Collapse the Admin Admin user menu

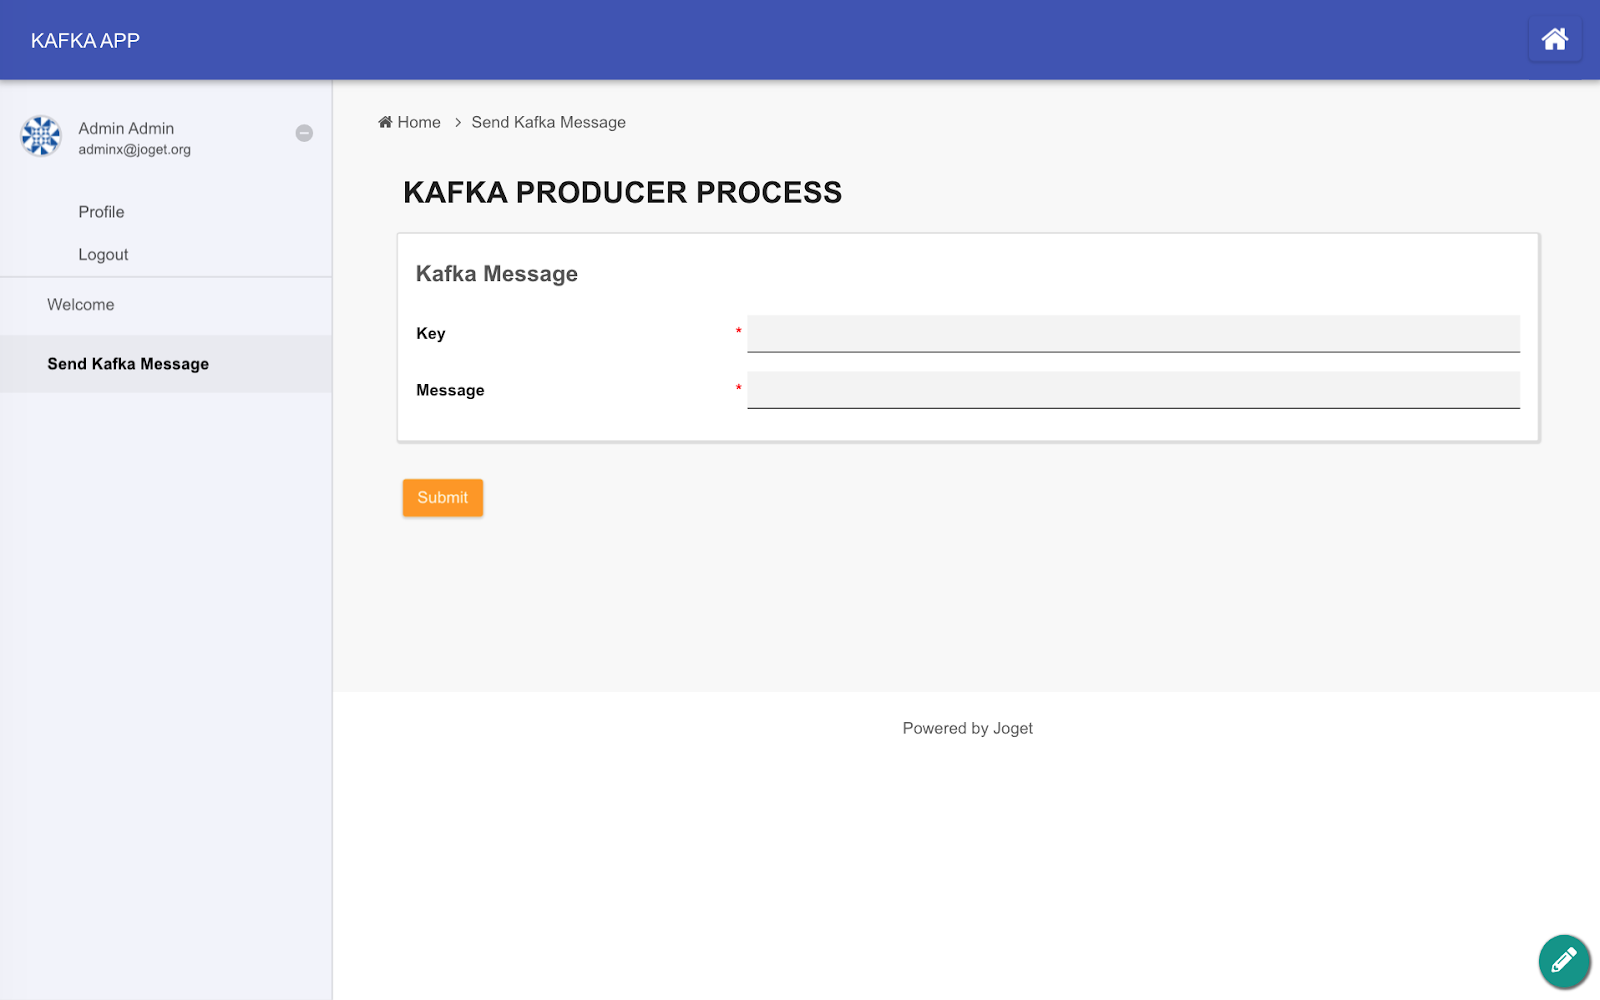click(x=304, y=133)
